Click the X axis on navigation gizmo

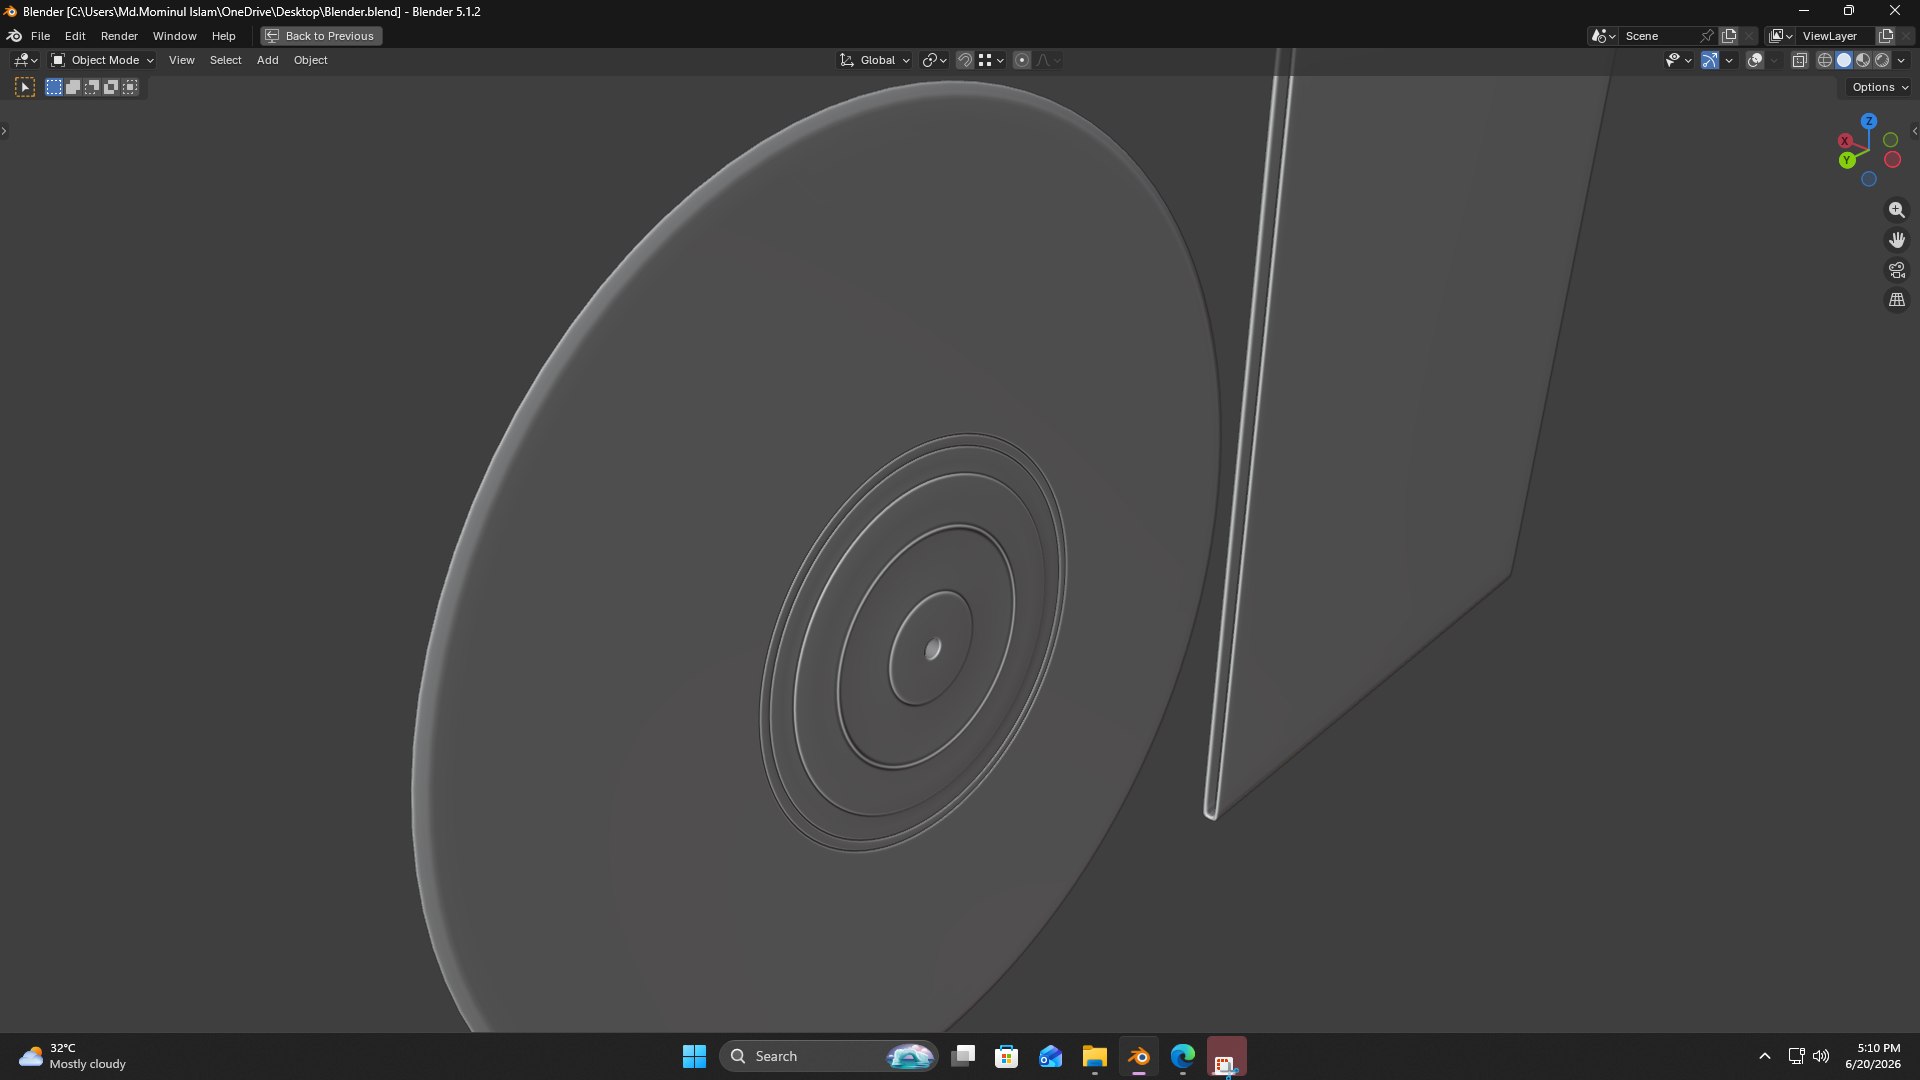(1845, 141)
